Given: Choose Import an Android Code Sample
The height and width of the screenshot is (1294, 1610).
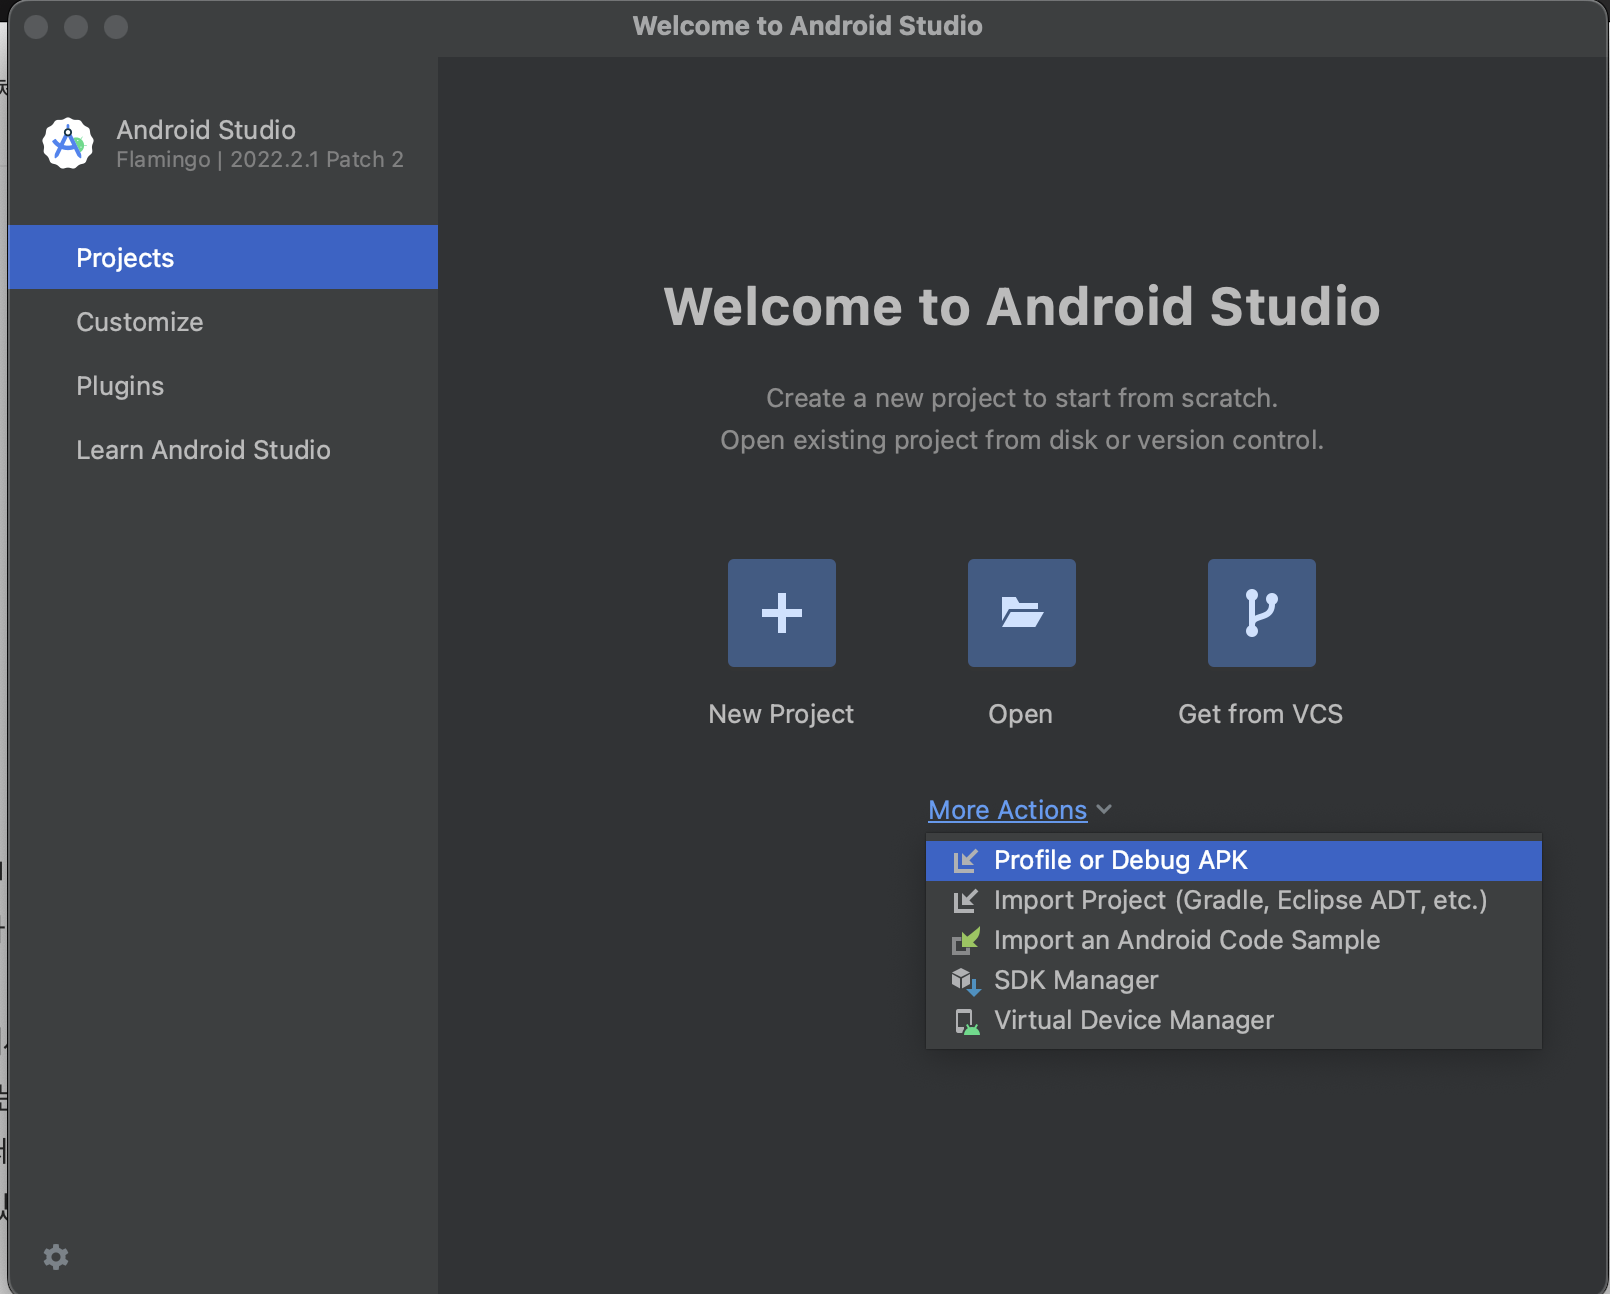Looking at the screenshot, I should (x=1233, y=941).
